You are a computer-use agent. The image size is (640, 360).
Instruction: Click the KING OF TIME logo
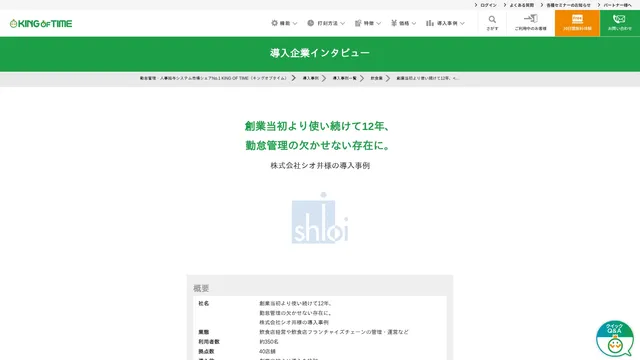[41, 24]
